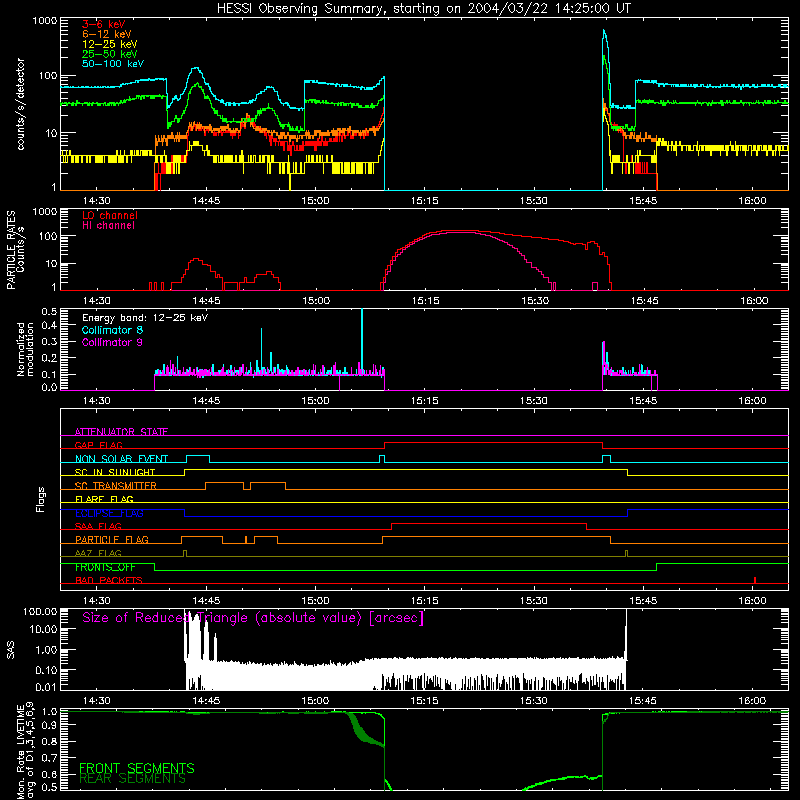Click the FLARE FLAG label
Image resolution: width=800 pixels, height=800 pixels.
click(x=104, y=499)
